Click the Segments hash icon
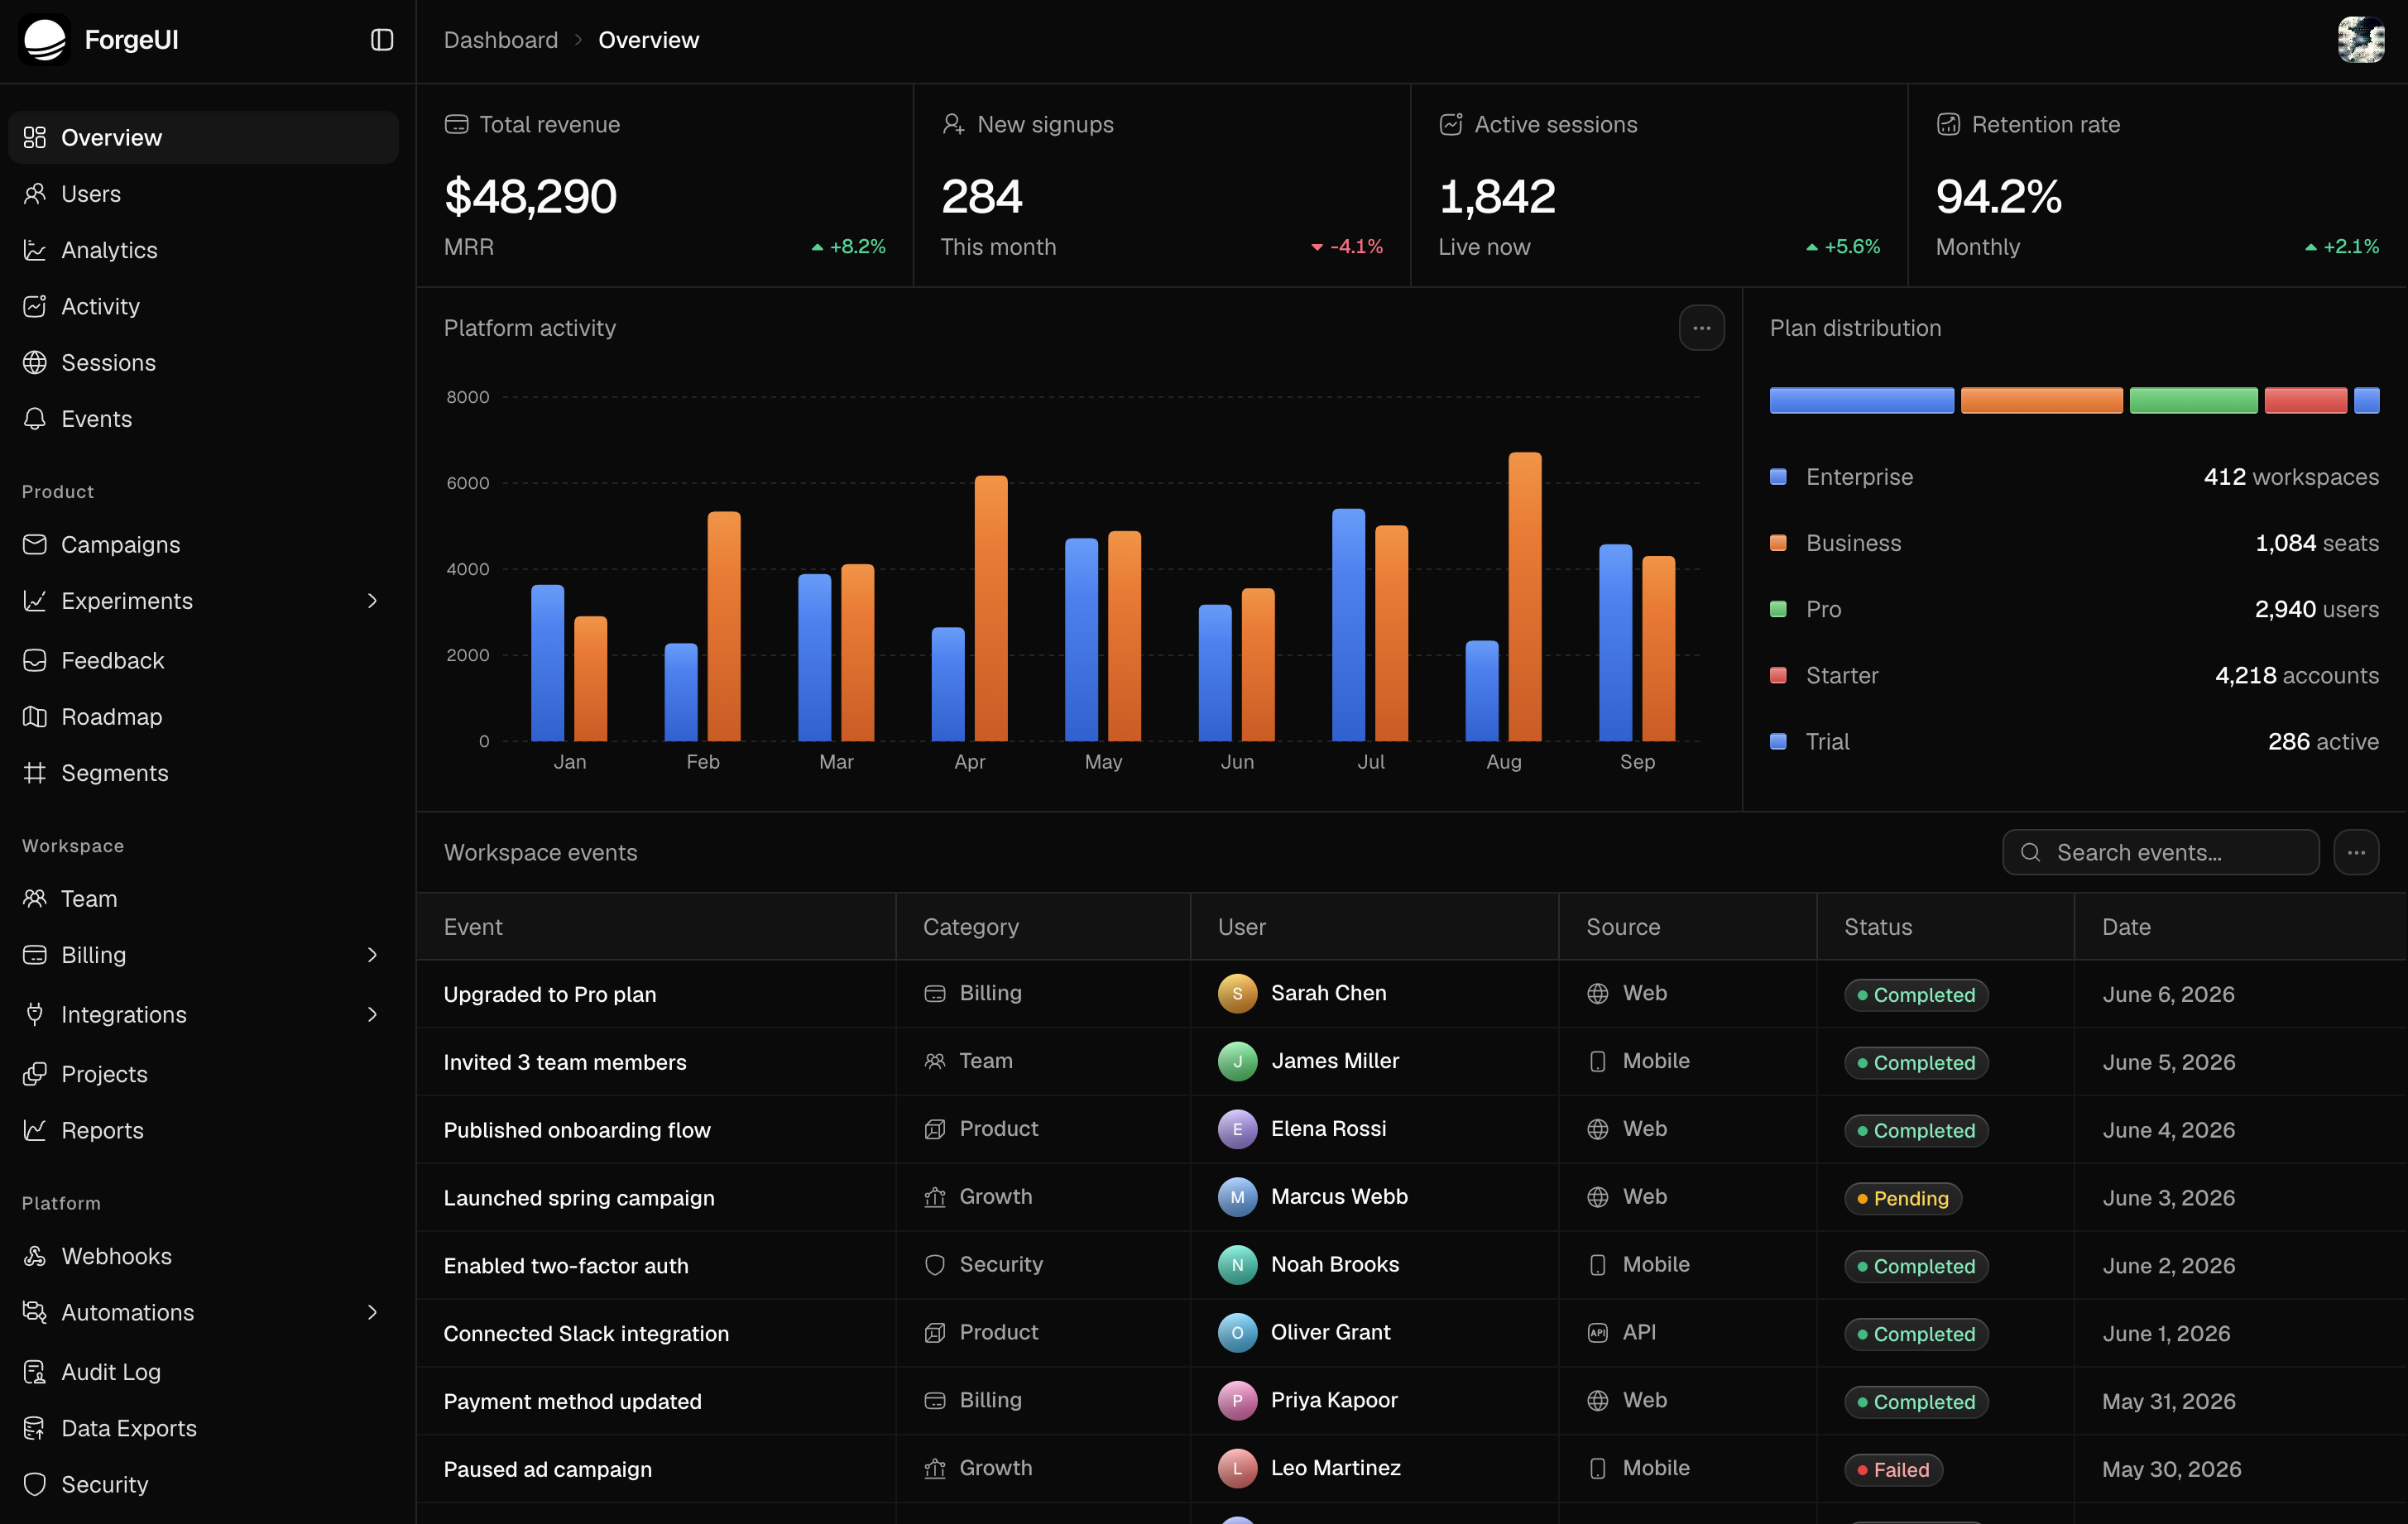Viewport: 2408px width, 1524px height. click(35, 773)
